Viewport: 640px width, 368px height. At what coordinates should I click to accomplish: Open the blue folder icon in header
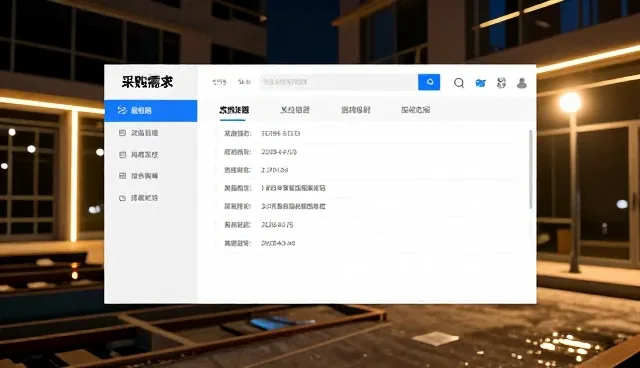[480, 83]
